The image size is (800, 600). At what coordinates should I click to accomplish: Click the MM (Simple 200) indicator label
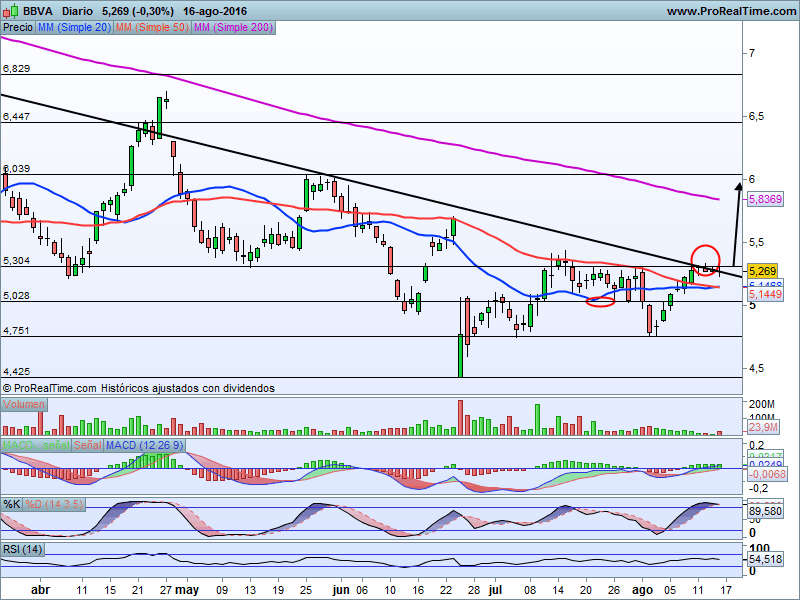(233, 28)
